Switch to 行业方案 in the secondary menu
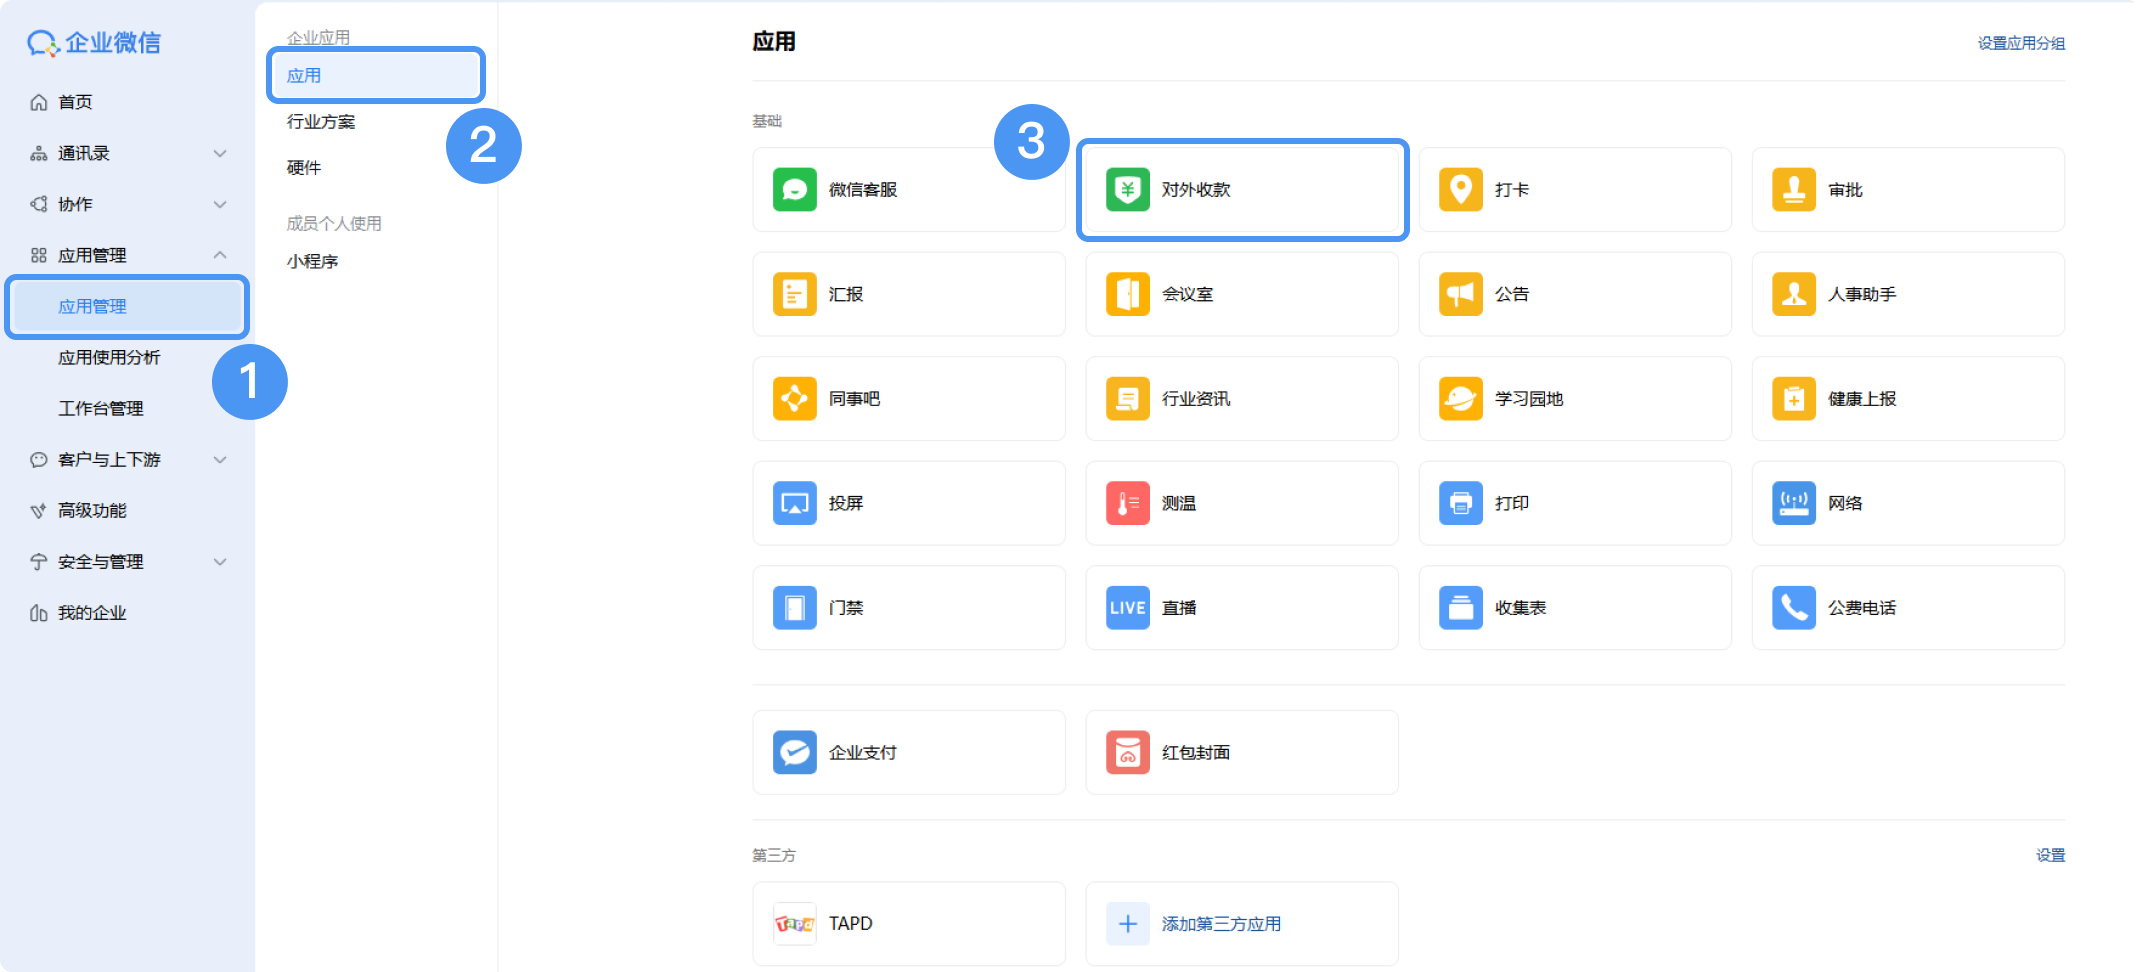The image size is (2140, 972). (321, 122)
